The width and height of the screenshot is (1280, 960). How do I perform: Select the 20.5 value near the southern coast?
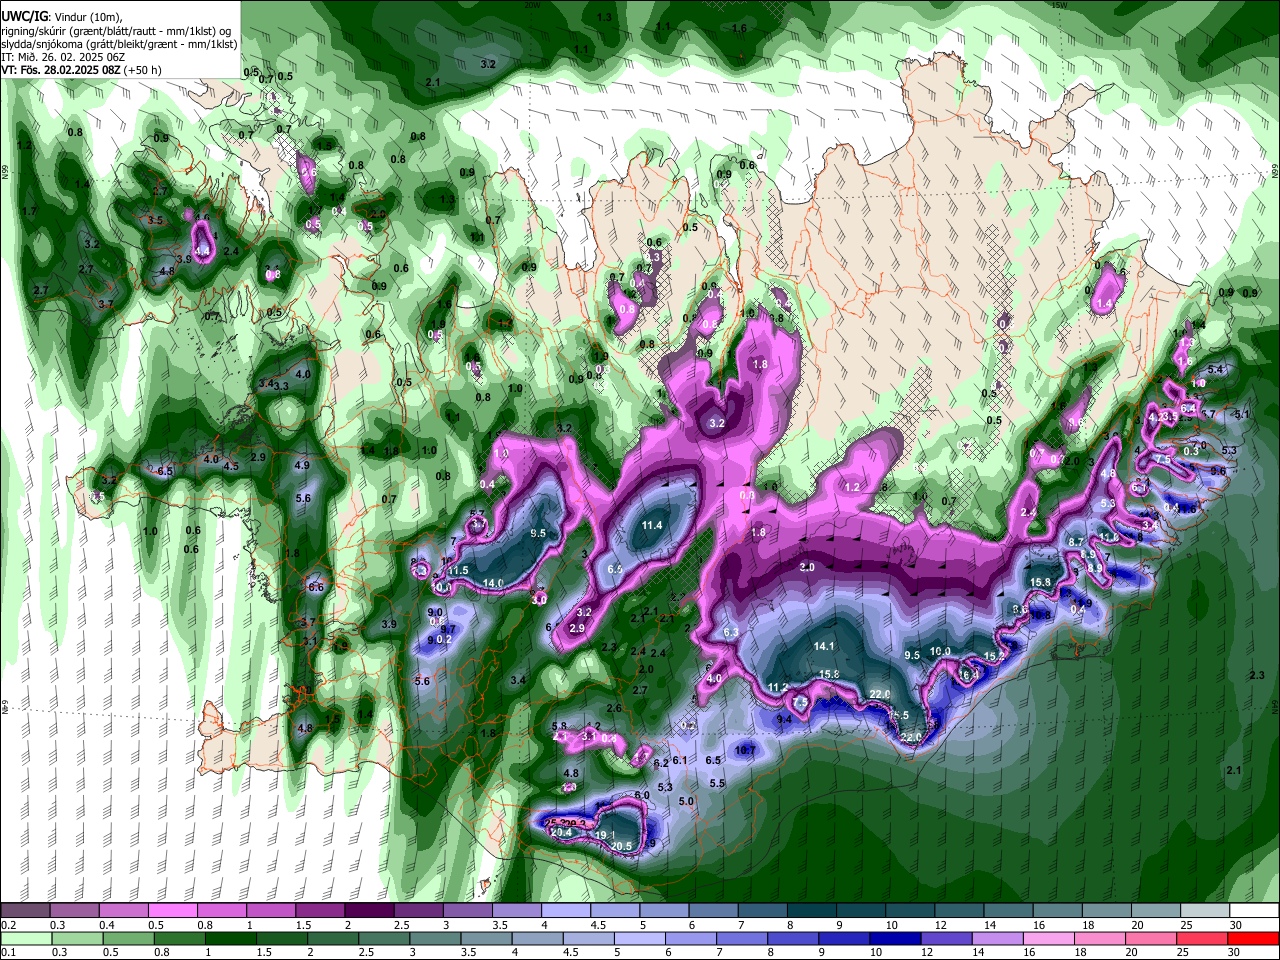pos(622,846)
